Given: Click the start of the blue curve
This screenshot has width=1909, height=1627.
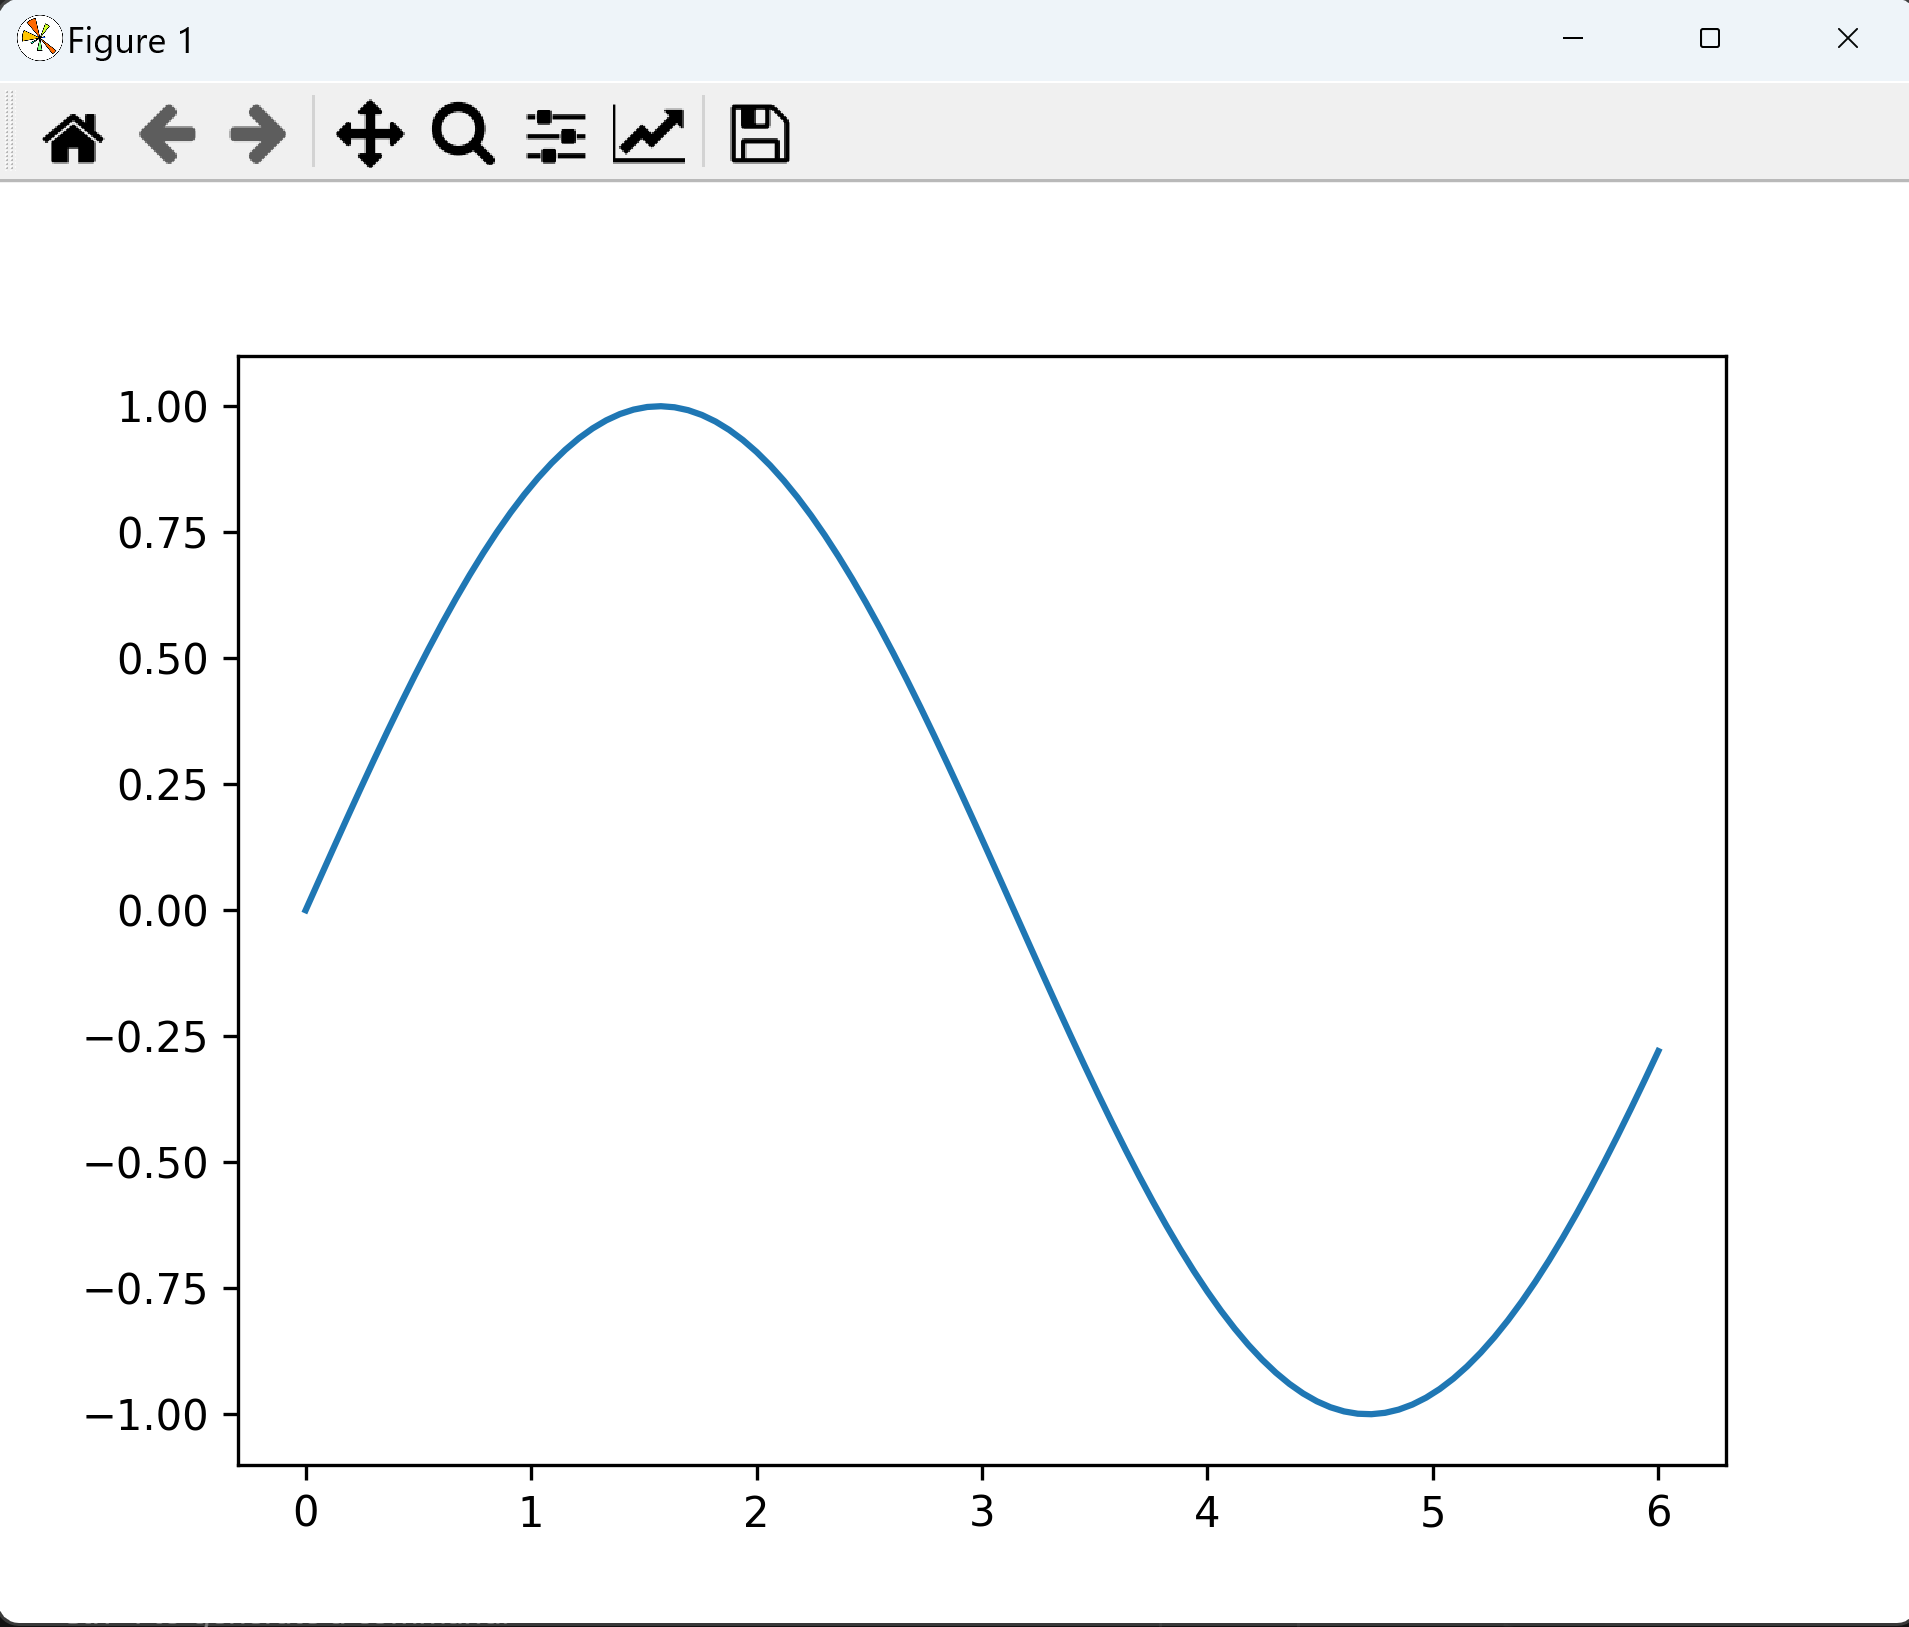Looking at the screenshot, I should pos(306,910).
